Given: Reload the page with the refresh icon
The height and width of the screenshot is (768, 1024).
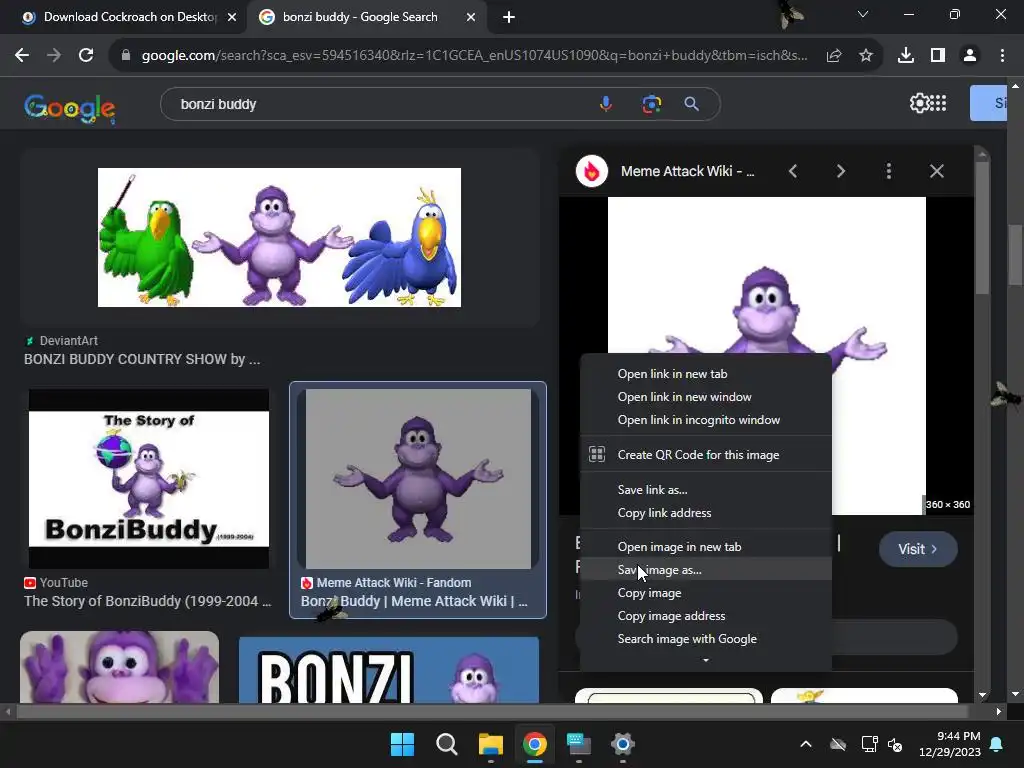Looking at the screenshot, I should coord(86,56).
